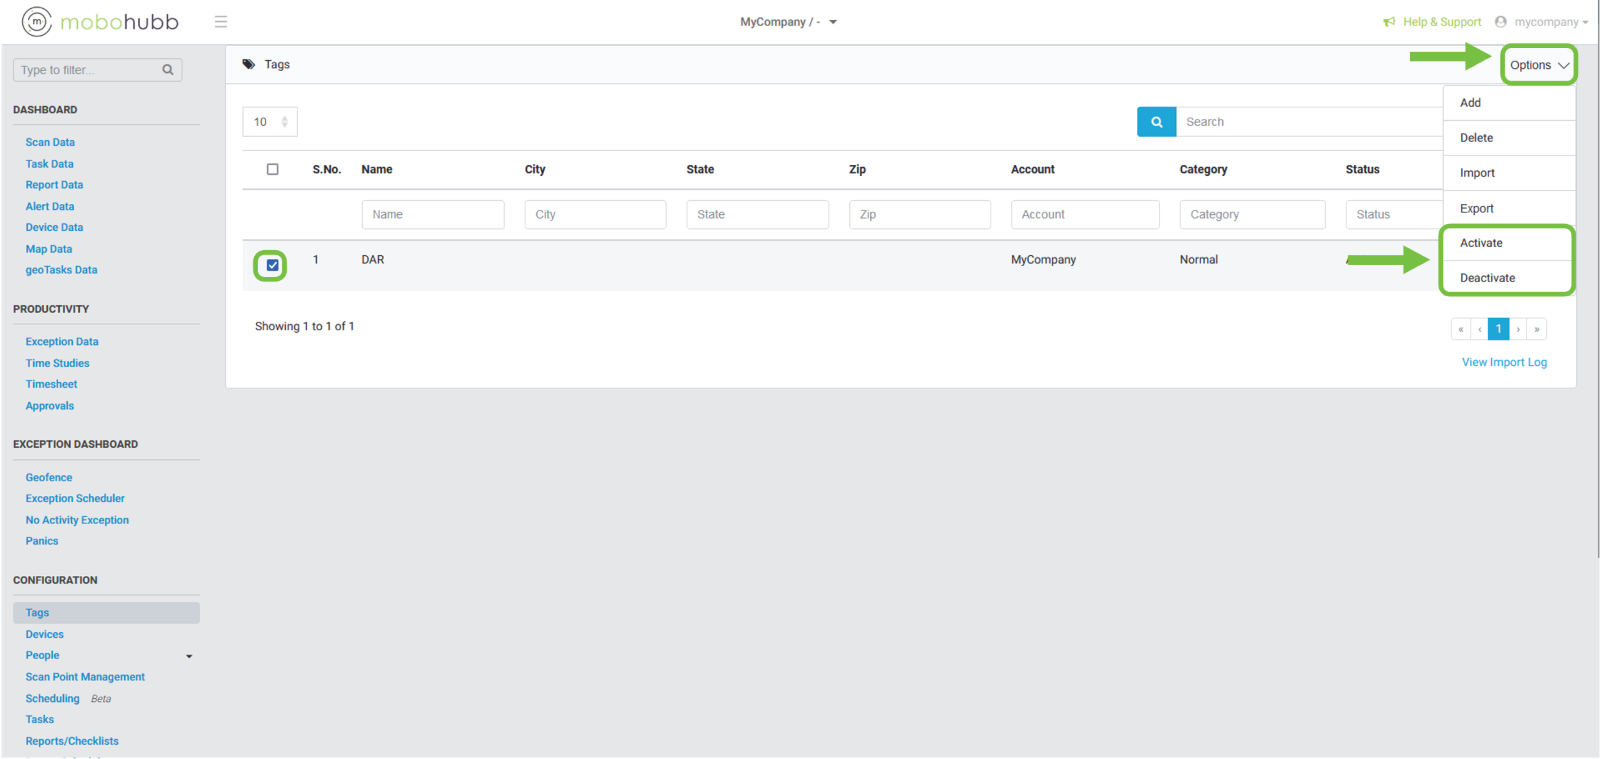
Task: Change the page size stepper value
Action: (284, 122)
